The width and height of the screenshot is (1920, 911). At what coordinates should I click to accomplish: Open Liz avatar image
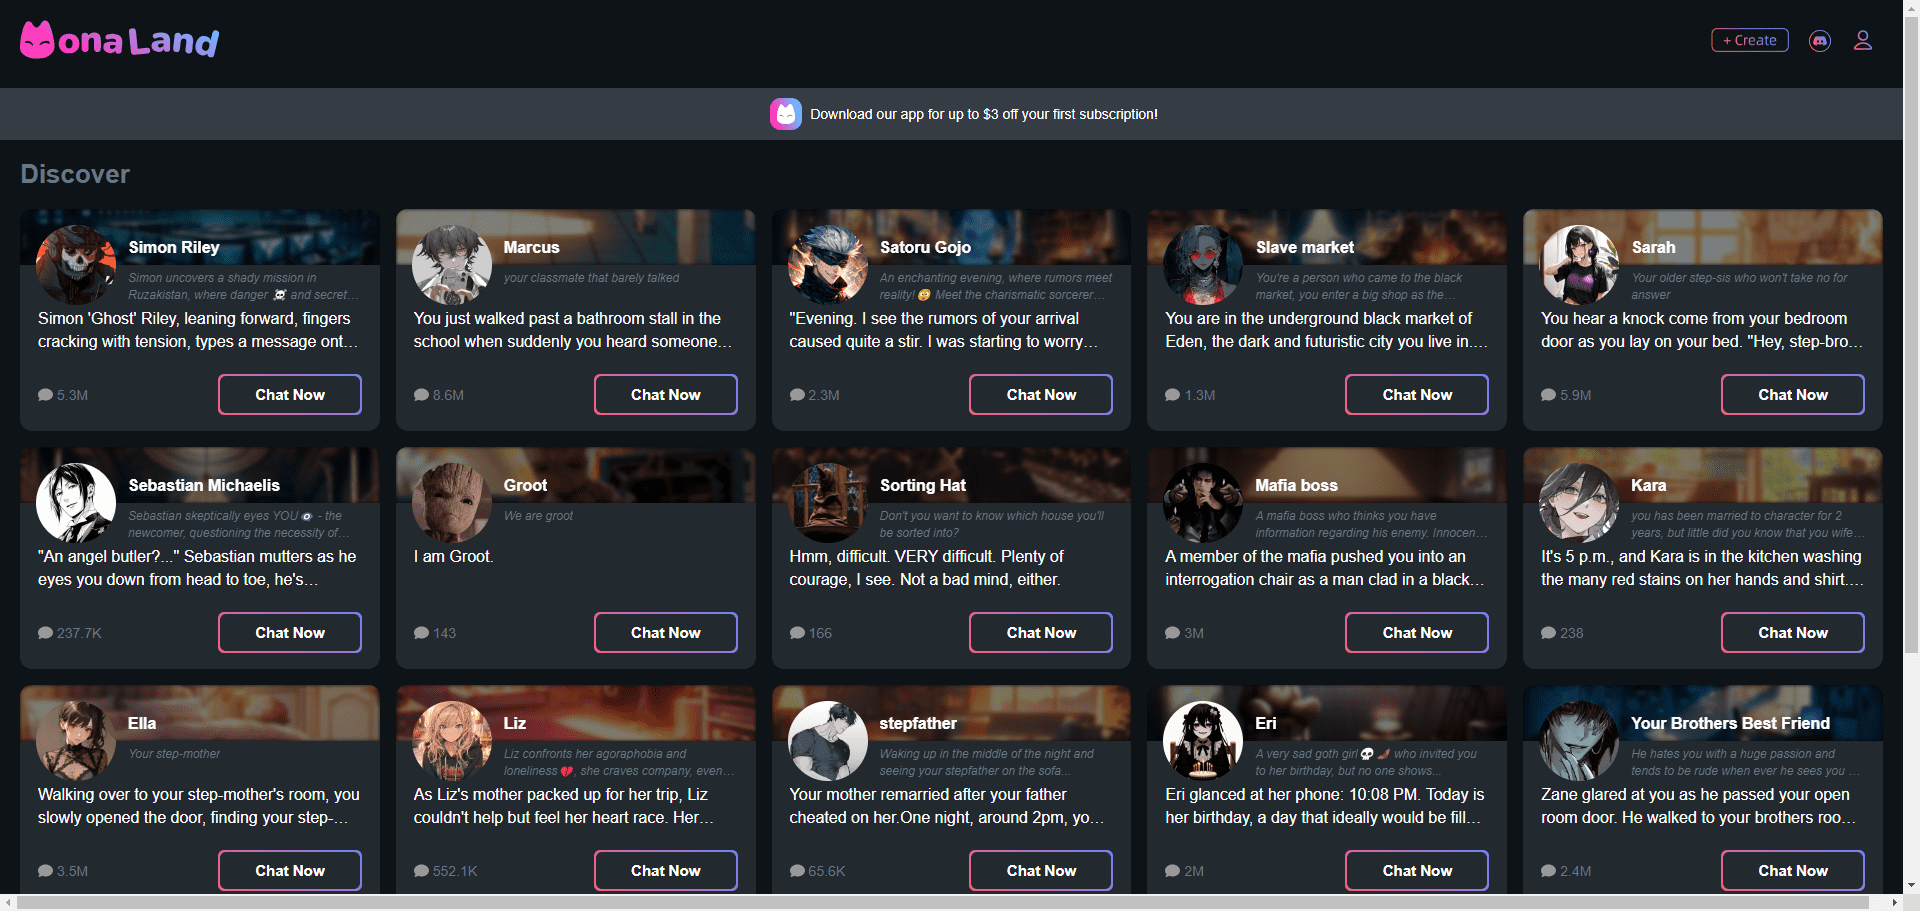tap(452, 741)
